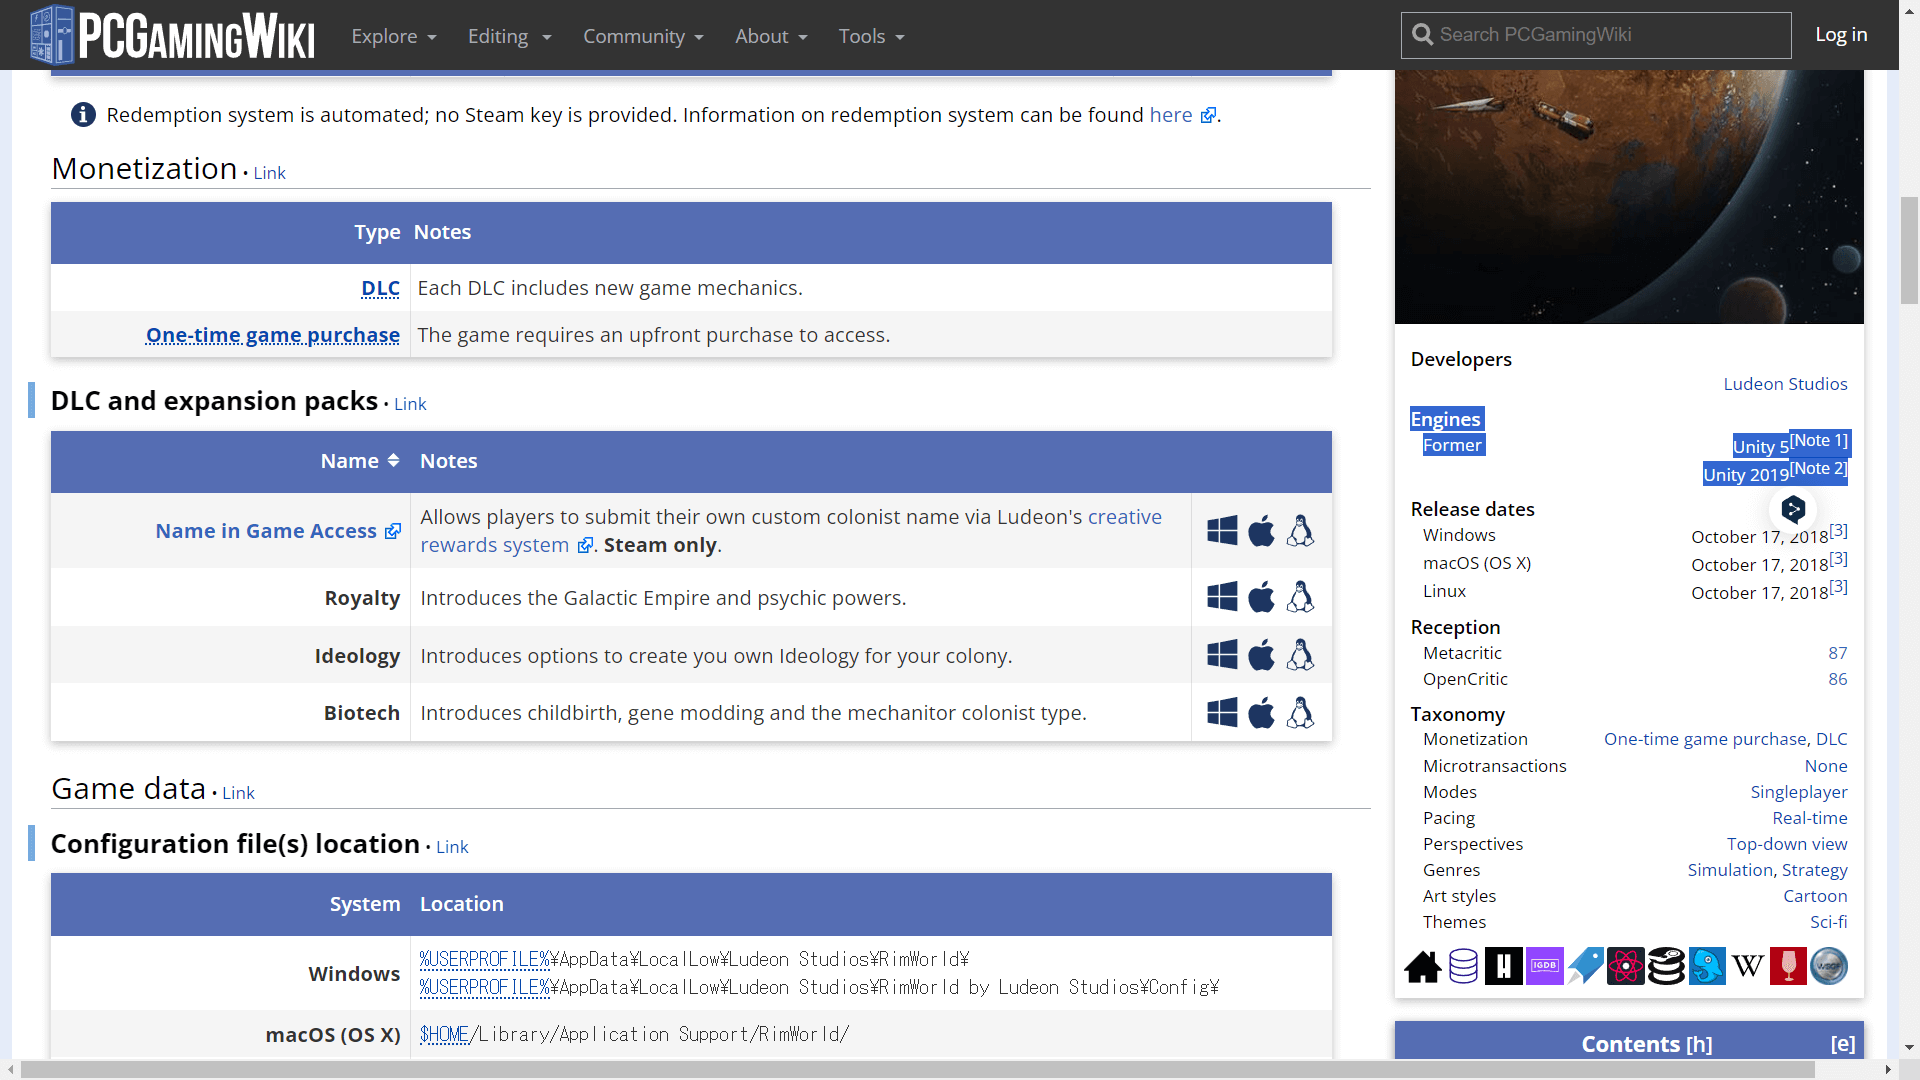1920x1080 pixels.
Task: Open the DLC link under Monetization
Action: (x=380, y=288)
